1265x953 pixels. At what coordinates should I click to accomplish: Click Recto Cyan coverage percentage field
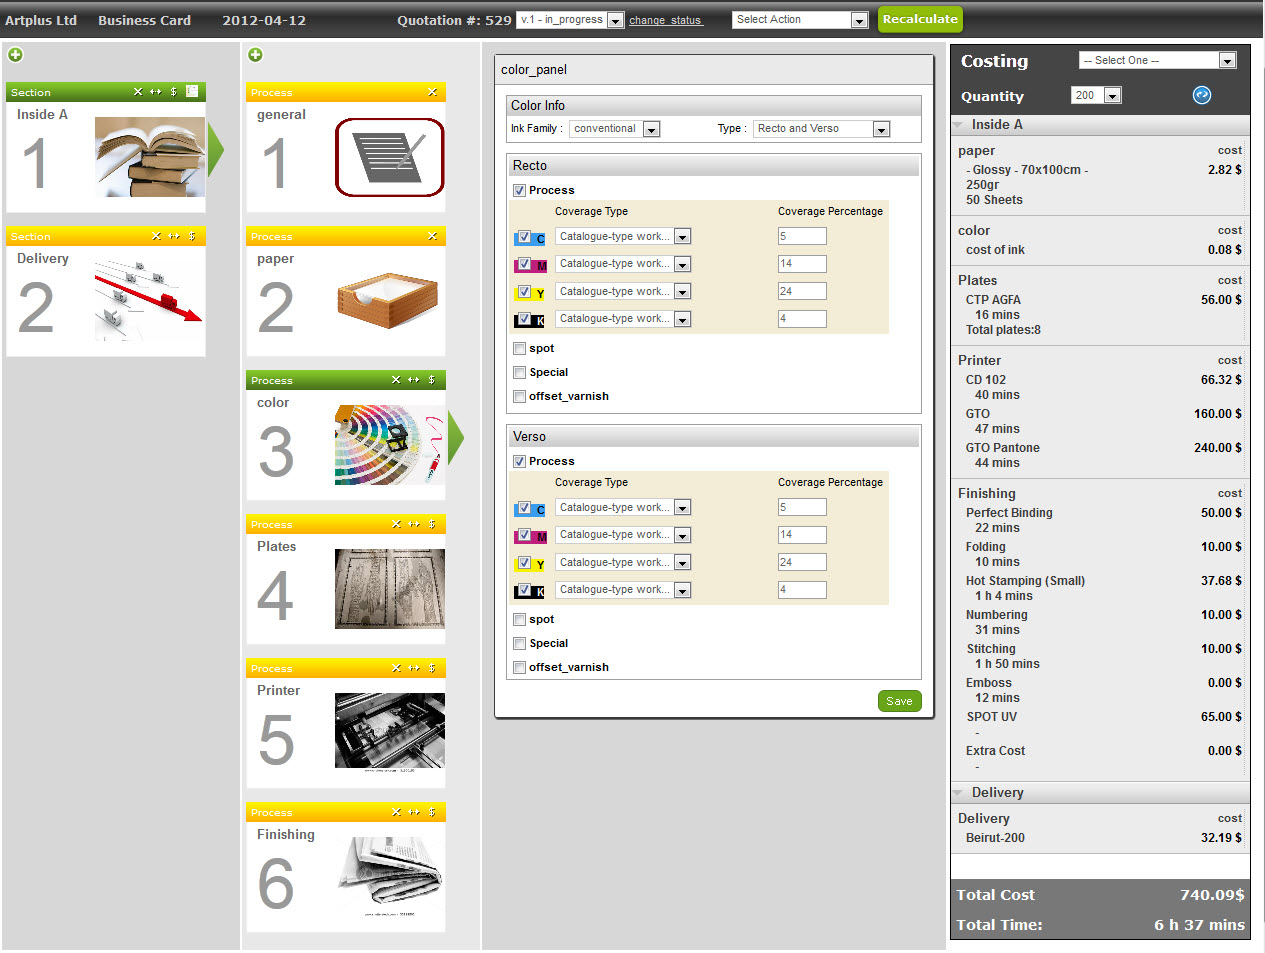click(802, 237)
